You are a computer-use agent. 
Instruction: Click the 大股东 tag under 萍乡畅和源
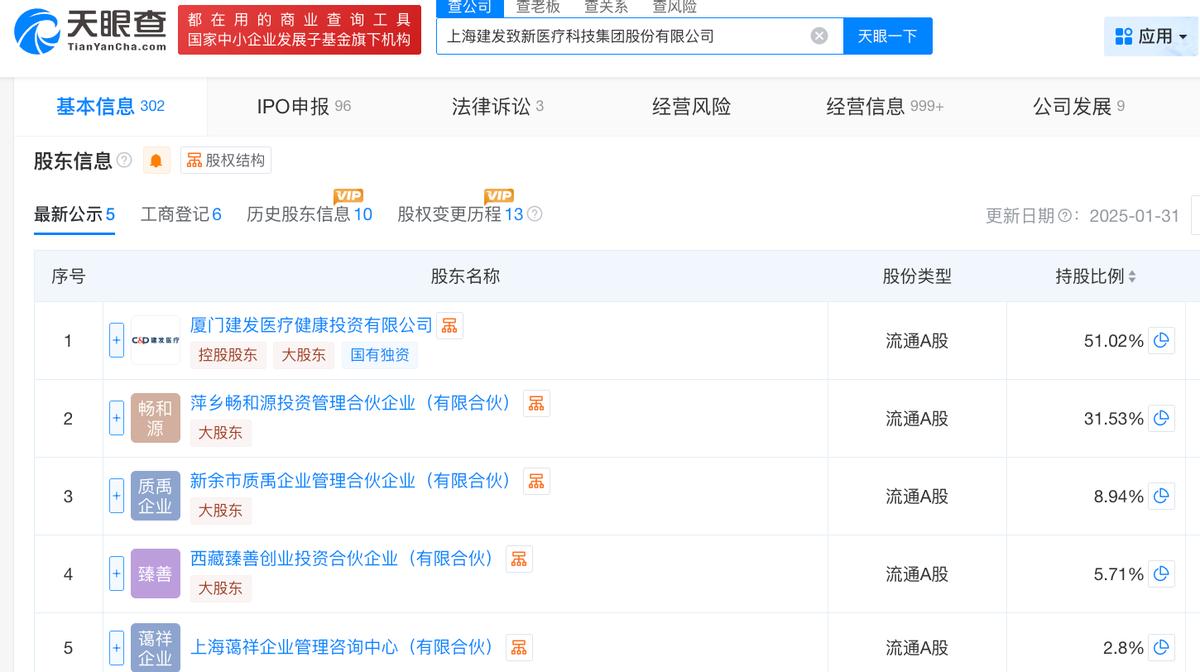point(220,433)
